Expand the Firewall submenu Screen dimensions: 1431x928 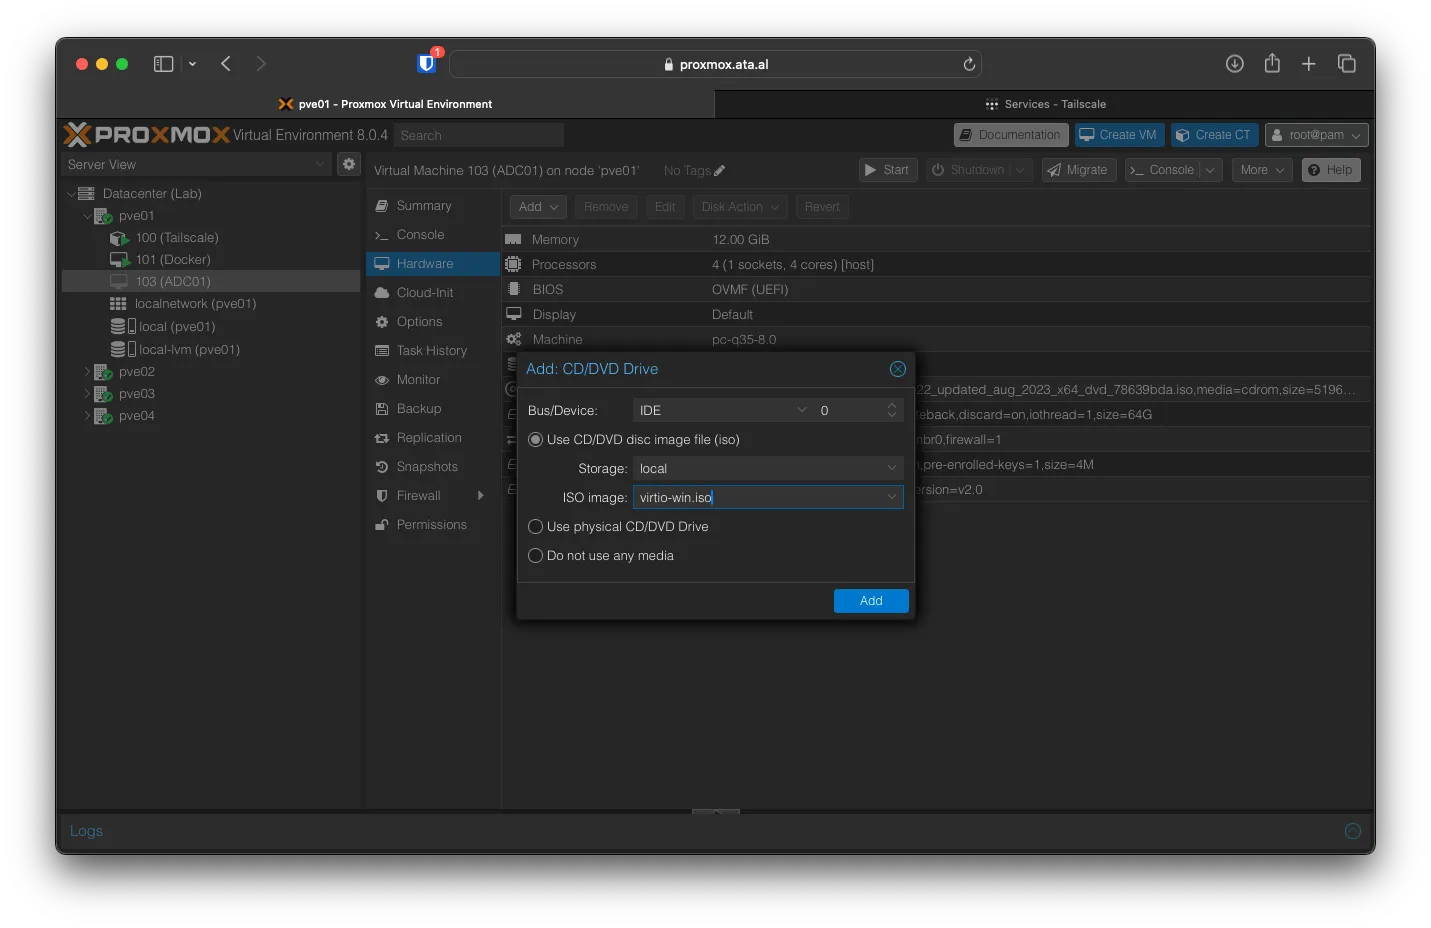[481, 496]
